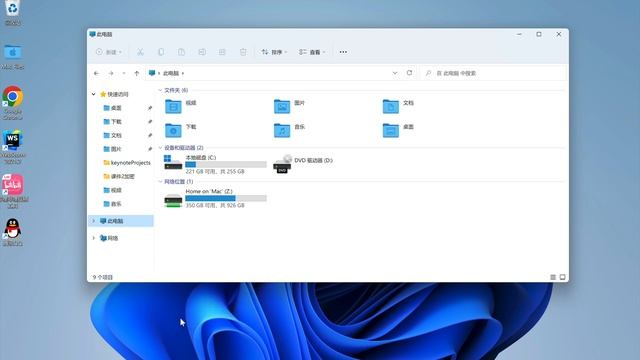Viewport: 640px width, 360px height.
Task: Collapse the 文件夹 (6) group header
Action: pyautogui.click(x=160, y=90)
